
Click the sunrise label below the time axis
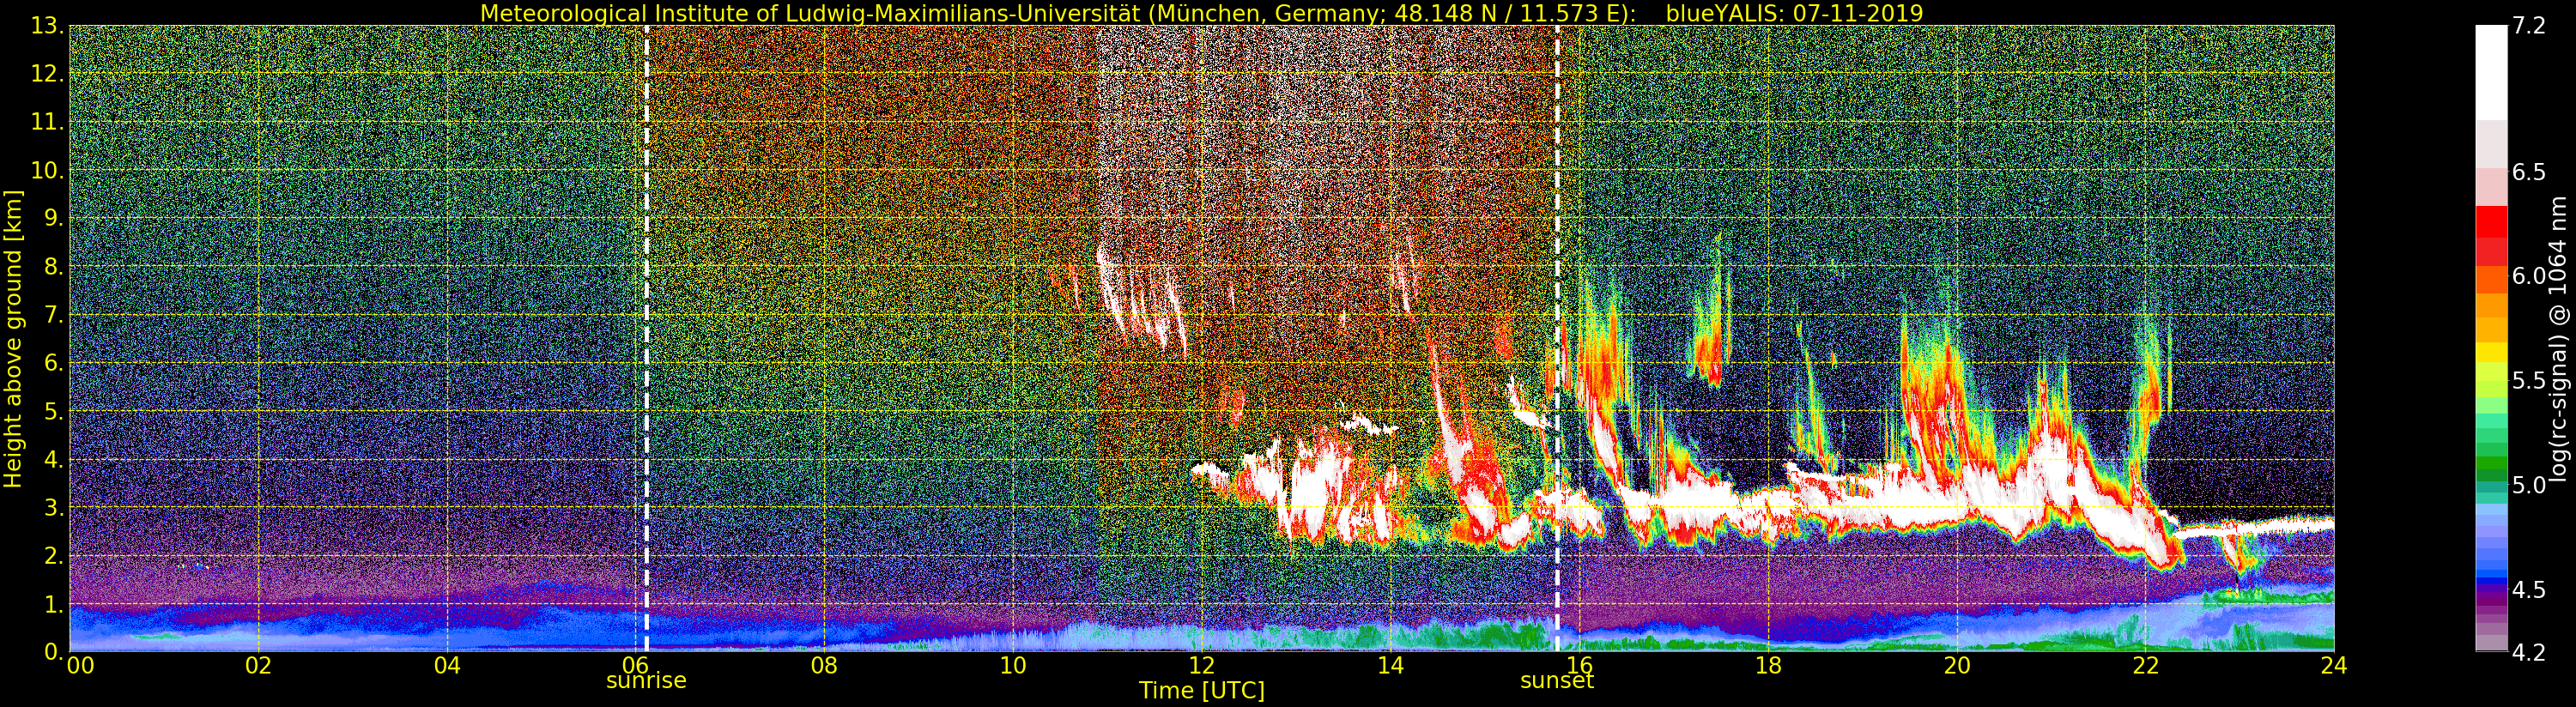click(x=646, y=681)
